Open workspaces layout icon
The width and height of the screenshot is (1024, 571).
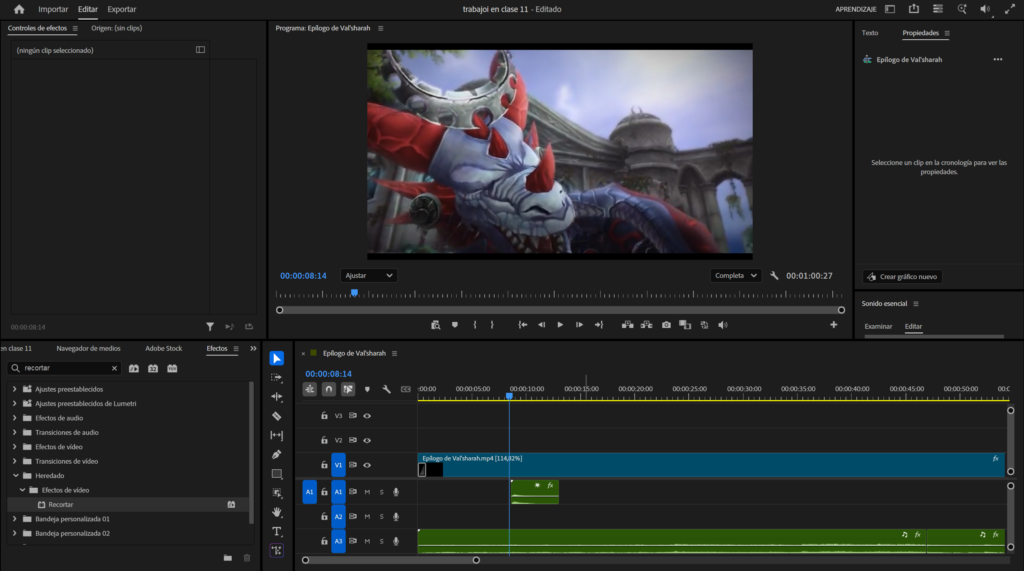pos(890,9)
